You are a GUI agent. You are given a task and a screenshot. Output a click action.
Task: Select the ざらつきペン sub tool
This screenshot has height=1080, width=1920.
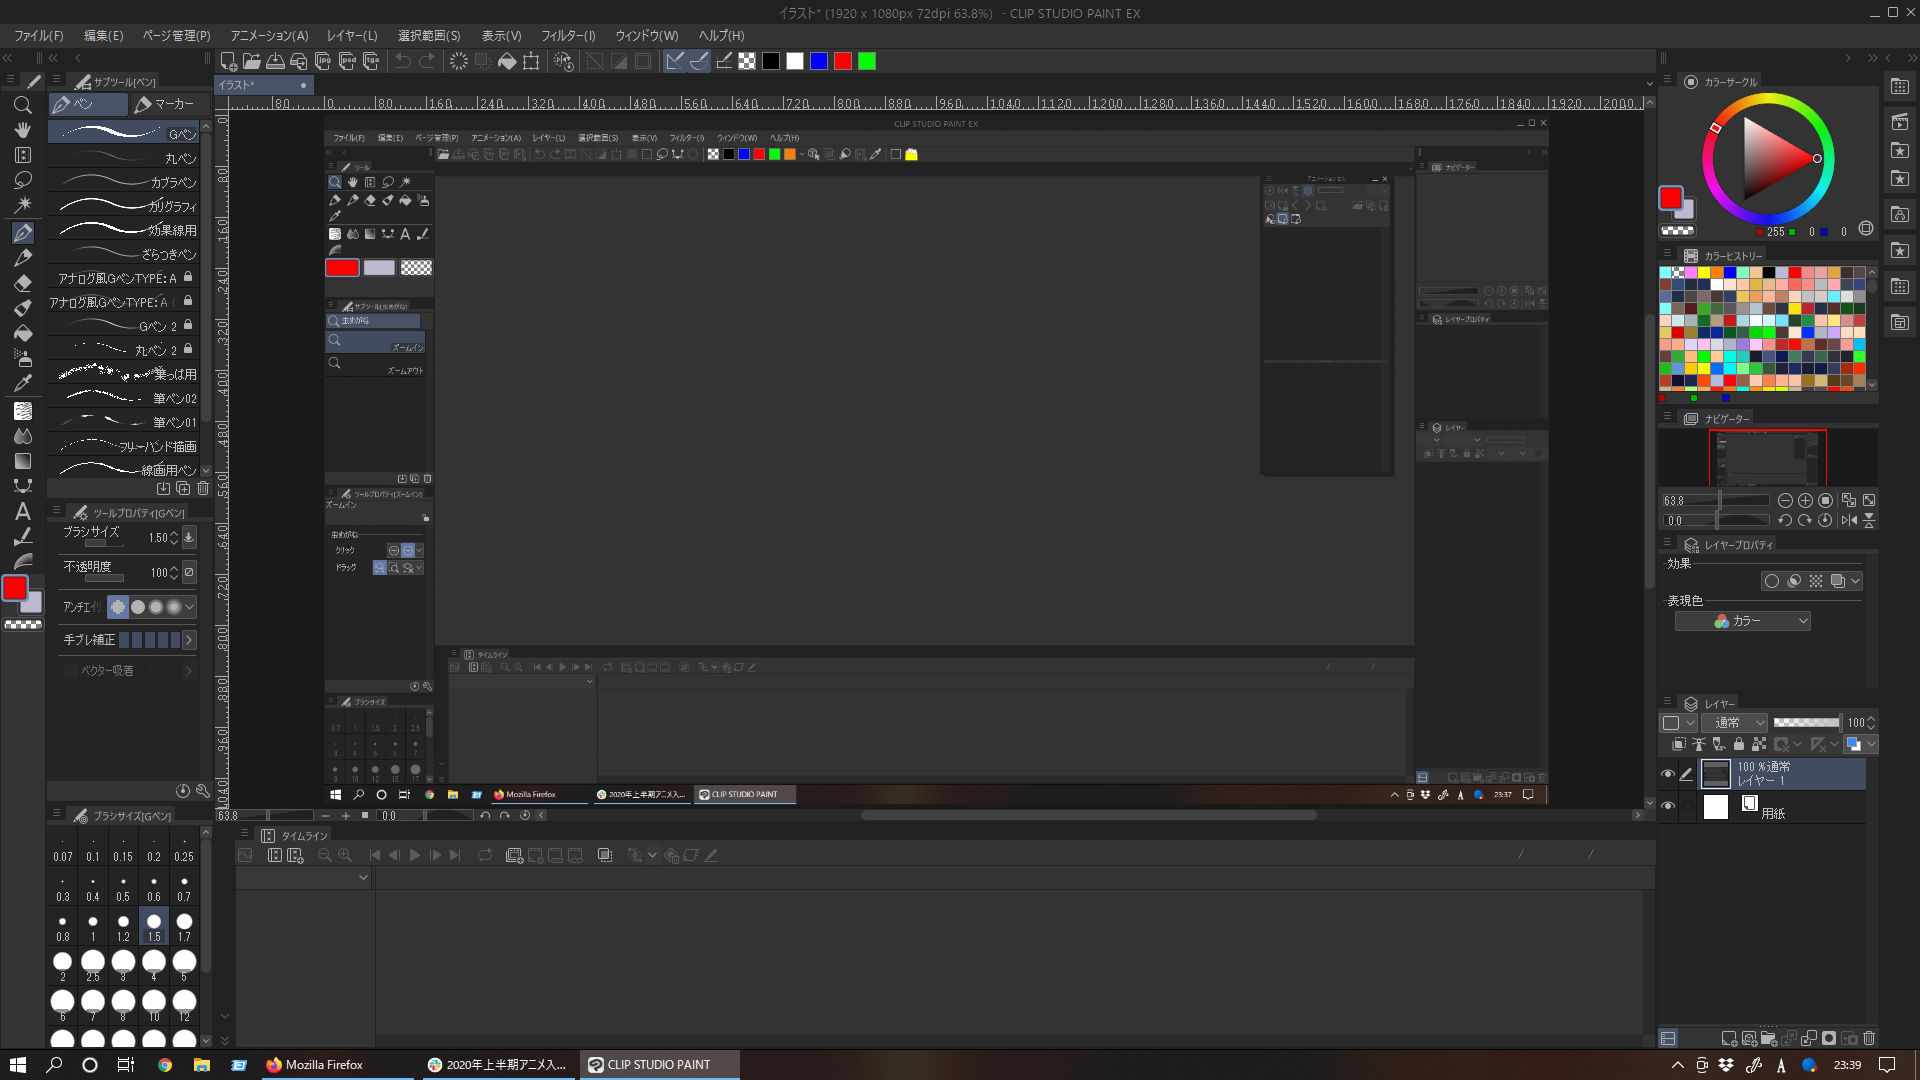click(x=123, y=254)
